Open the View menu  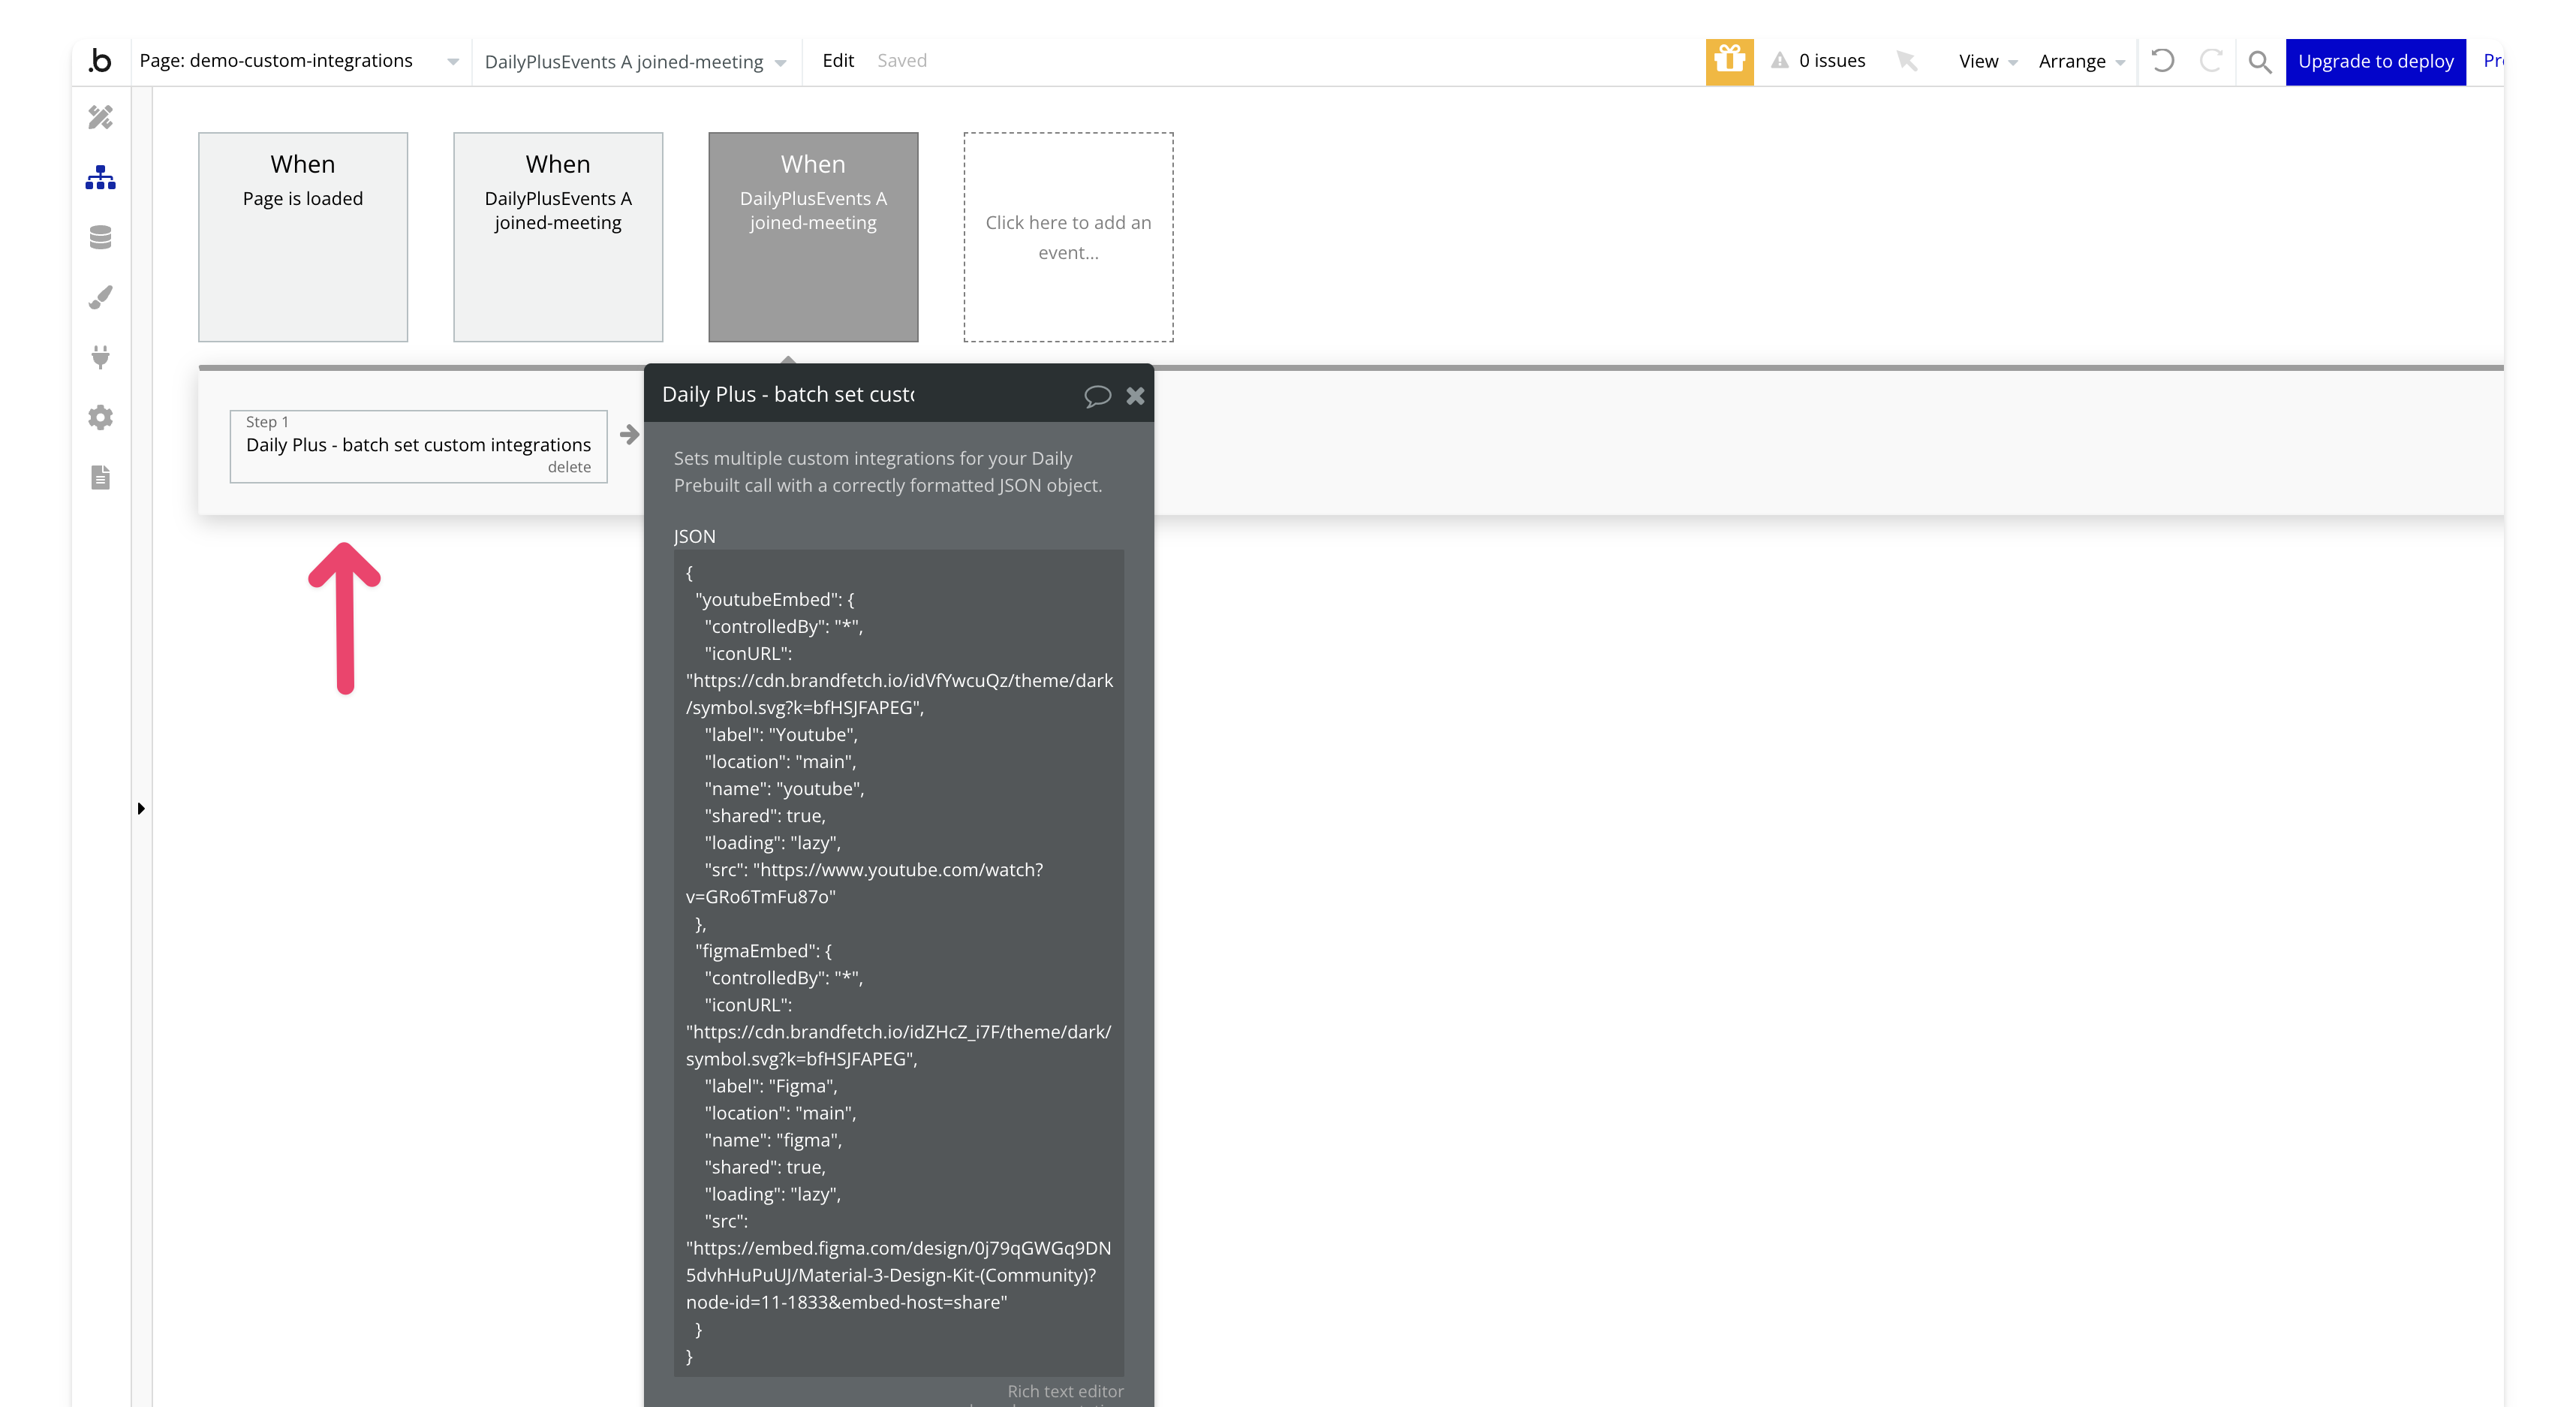pyautogui.click(x=1987, y=61)
